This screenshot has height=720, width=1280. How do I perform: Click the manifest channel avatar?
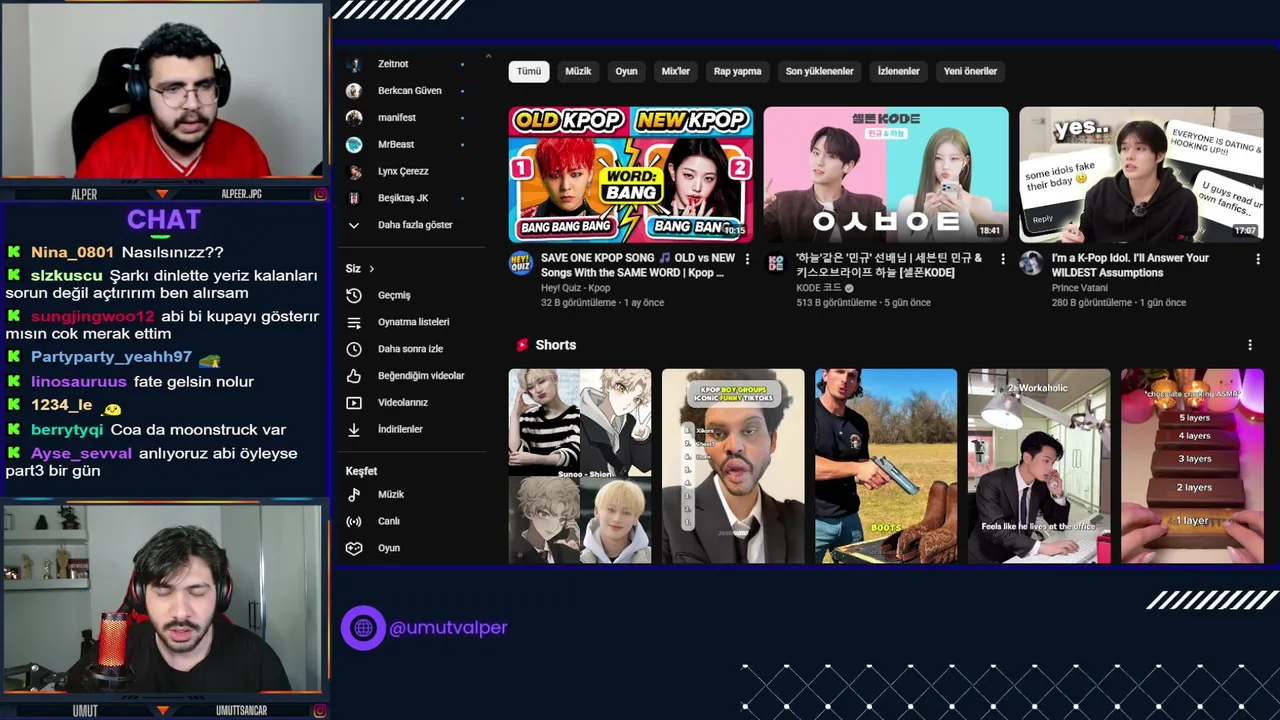point(354,118)
